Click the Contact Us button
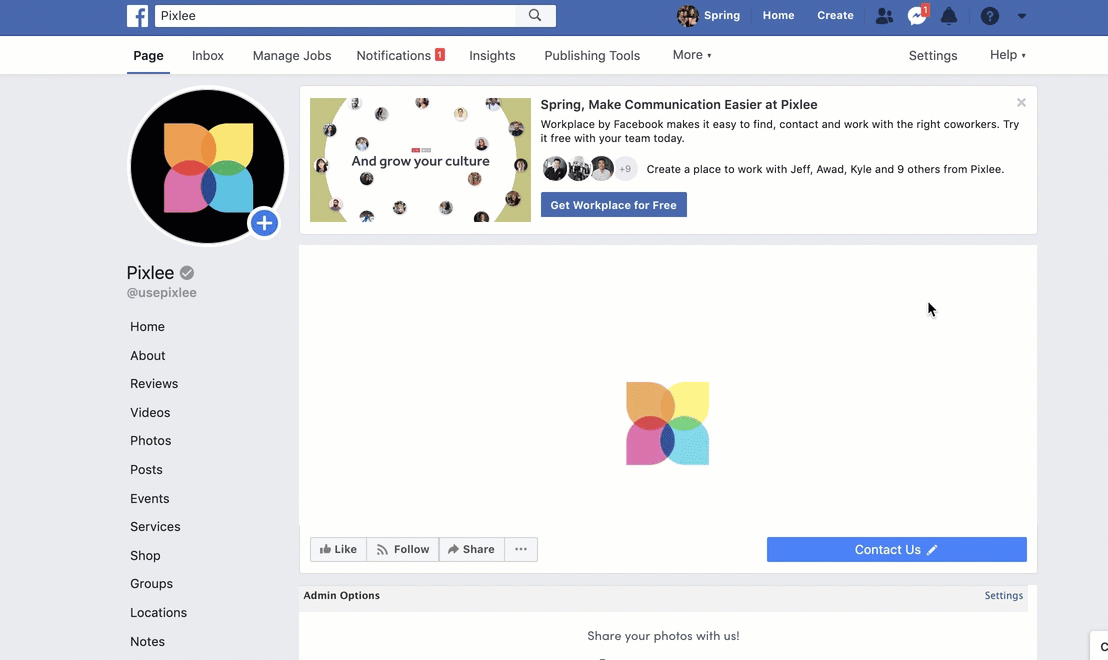Screen dimensions: 1108x660 point(896,549)
